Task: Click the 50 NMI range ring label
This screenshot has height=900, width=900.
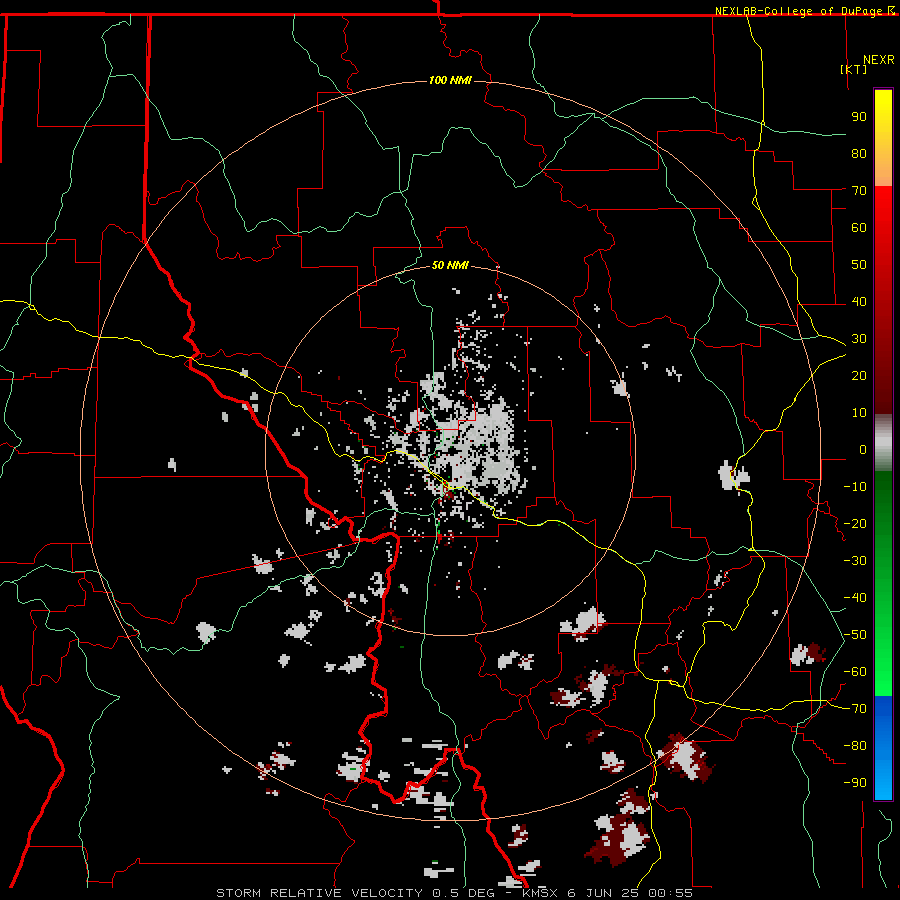Action: (450, 265)
